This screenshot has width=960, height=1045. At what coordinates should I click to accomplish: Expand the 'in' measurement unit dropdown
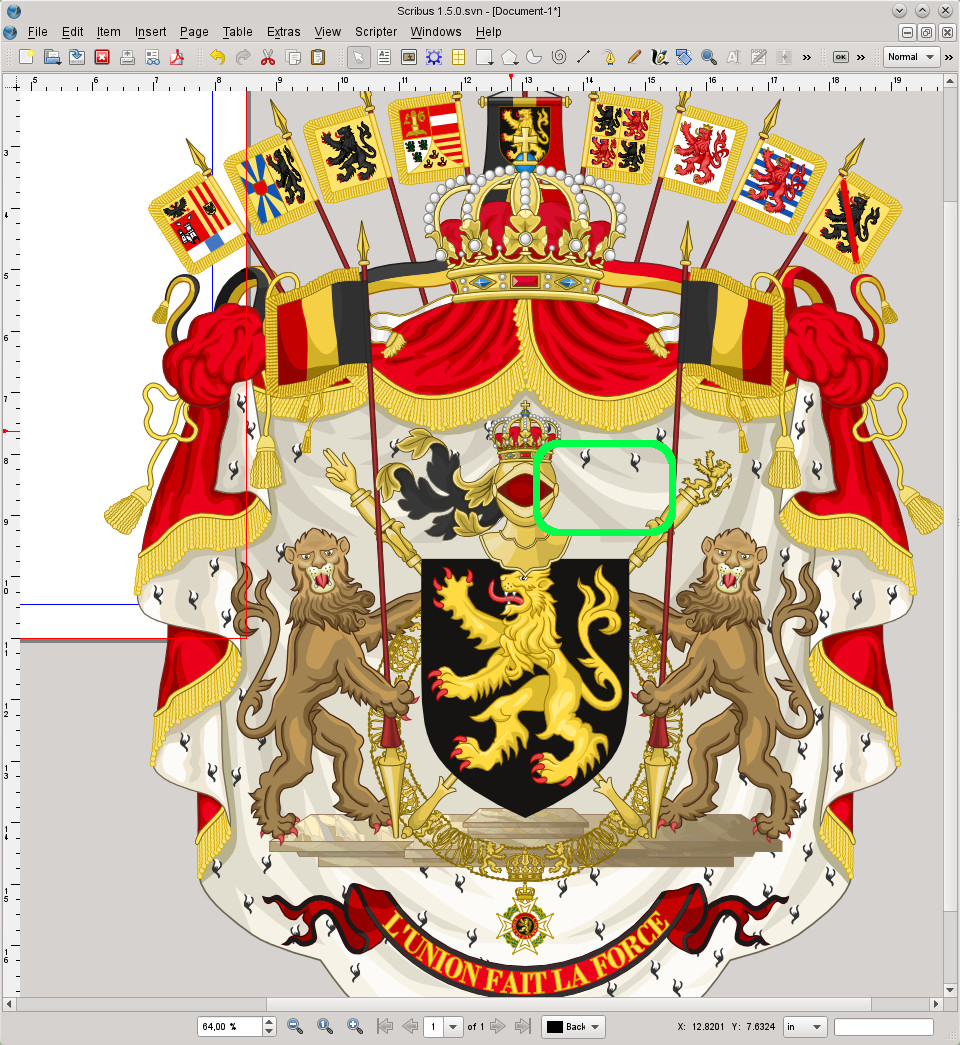click(x=805, y=1026)
